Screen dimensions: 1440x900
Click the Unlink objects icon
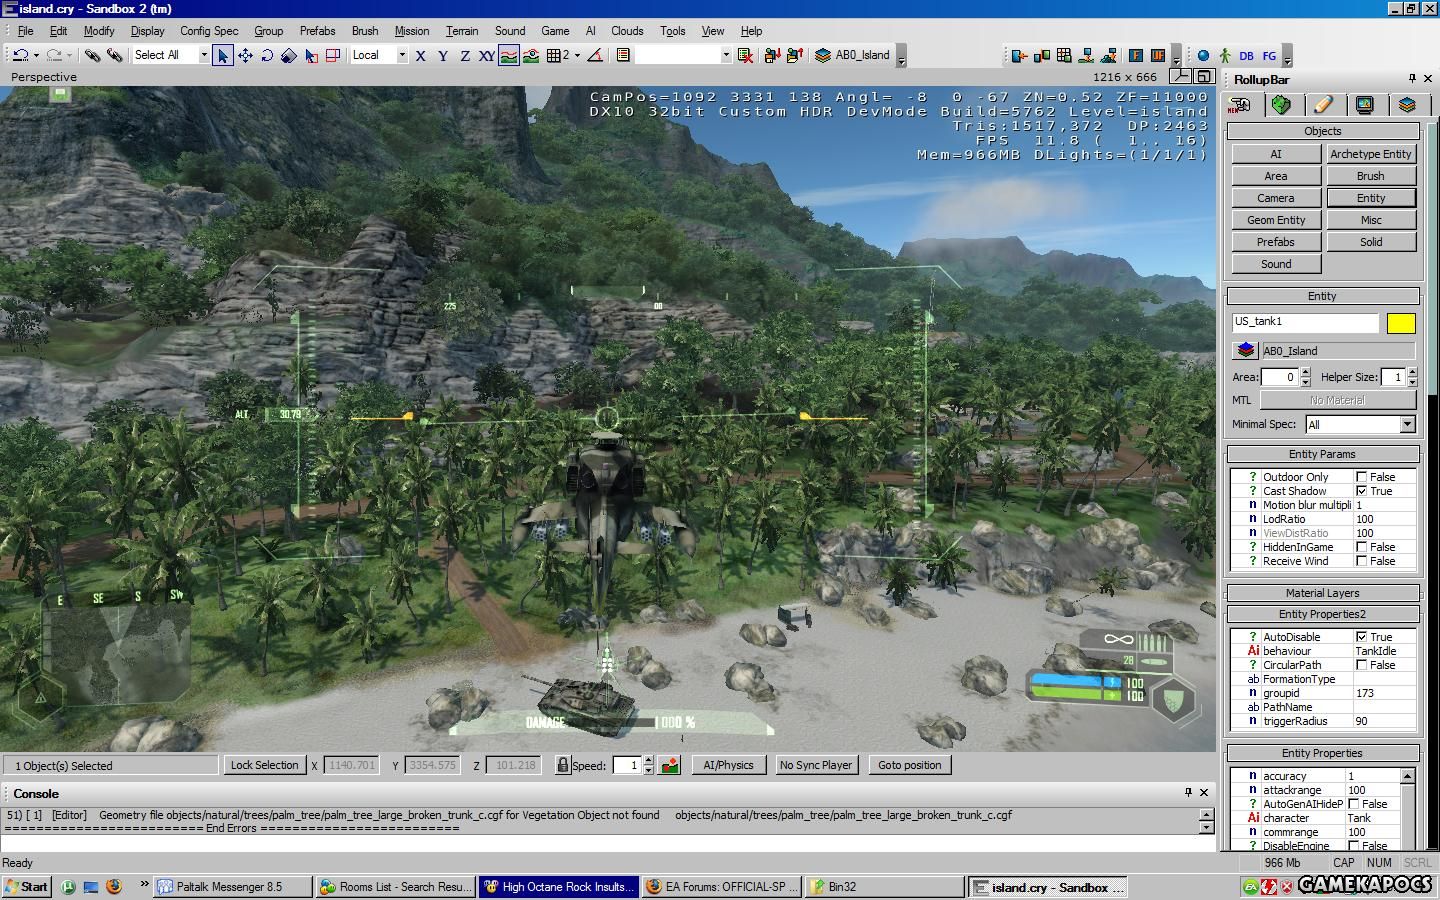pos(115,55)
